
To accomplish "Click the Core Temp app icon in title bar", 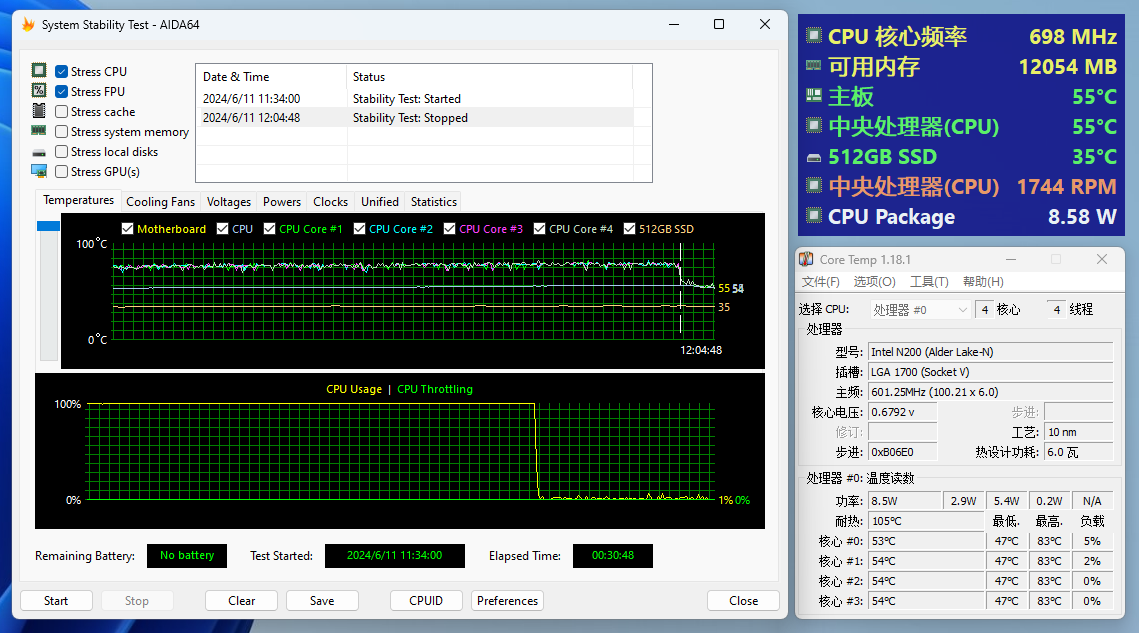I will [806, 259].
